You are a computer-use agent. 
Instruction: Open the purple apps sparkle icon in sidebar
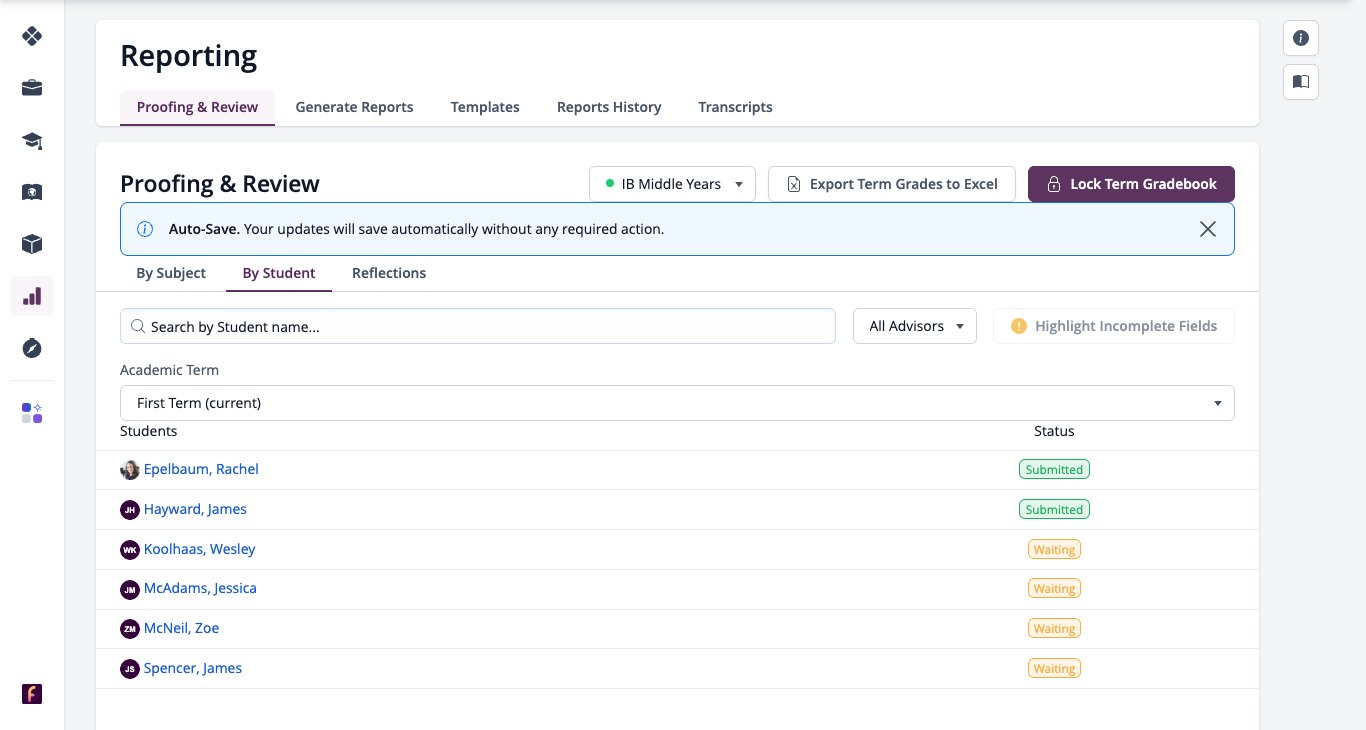pos(32,413)
